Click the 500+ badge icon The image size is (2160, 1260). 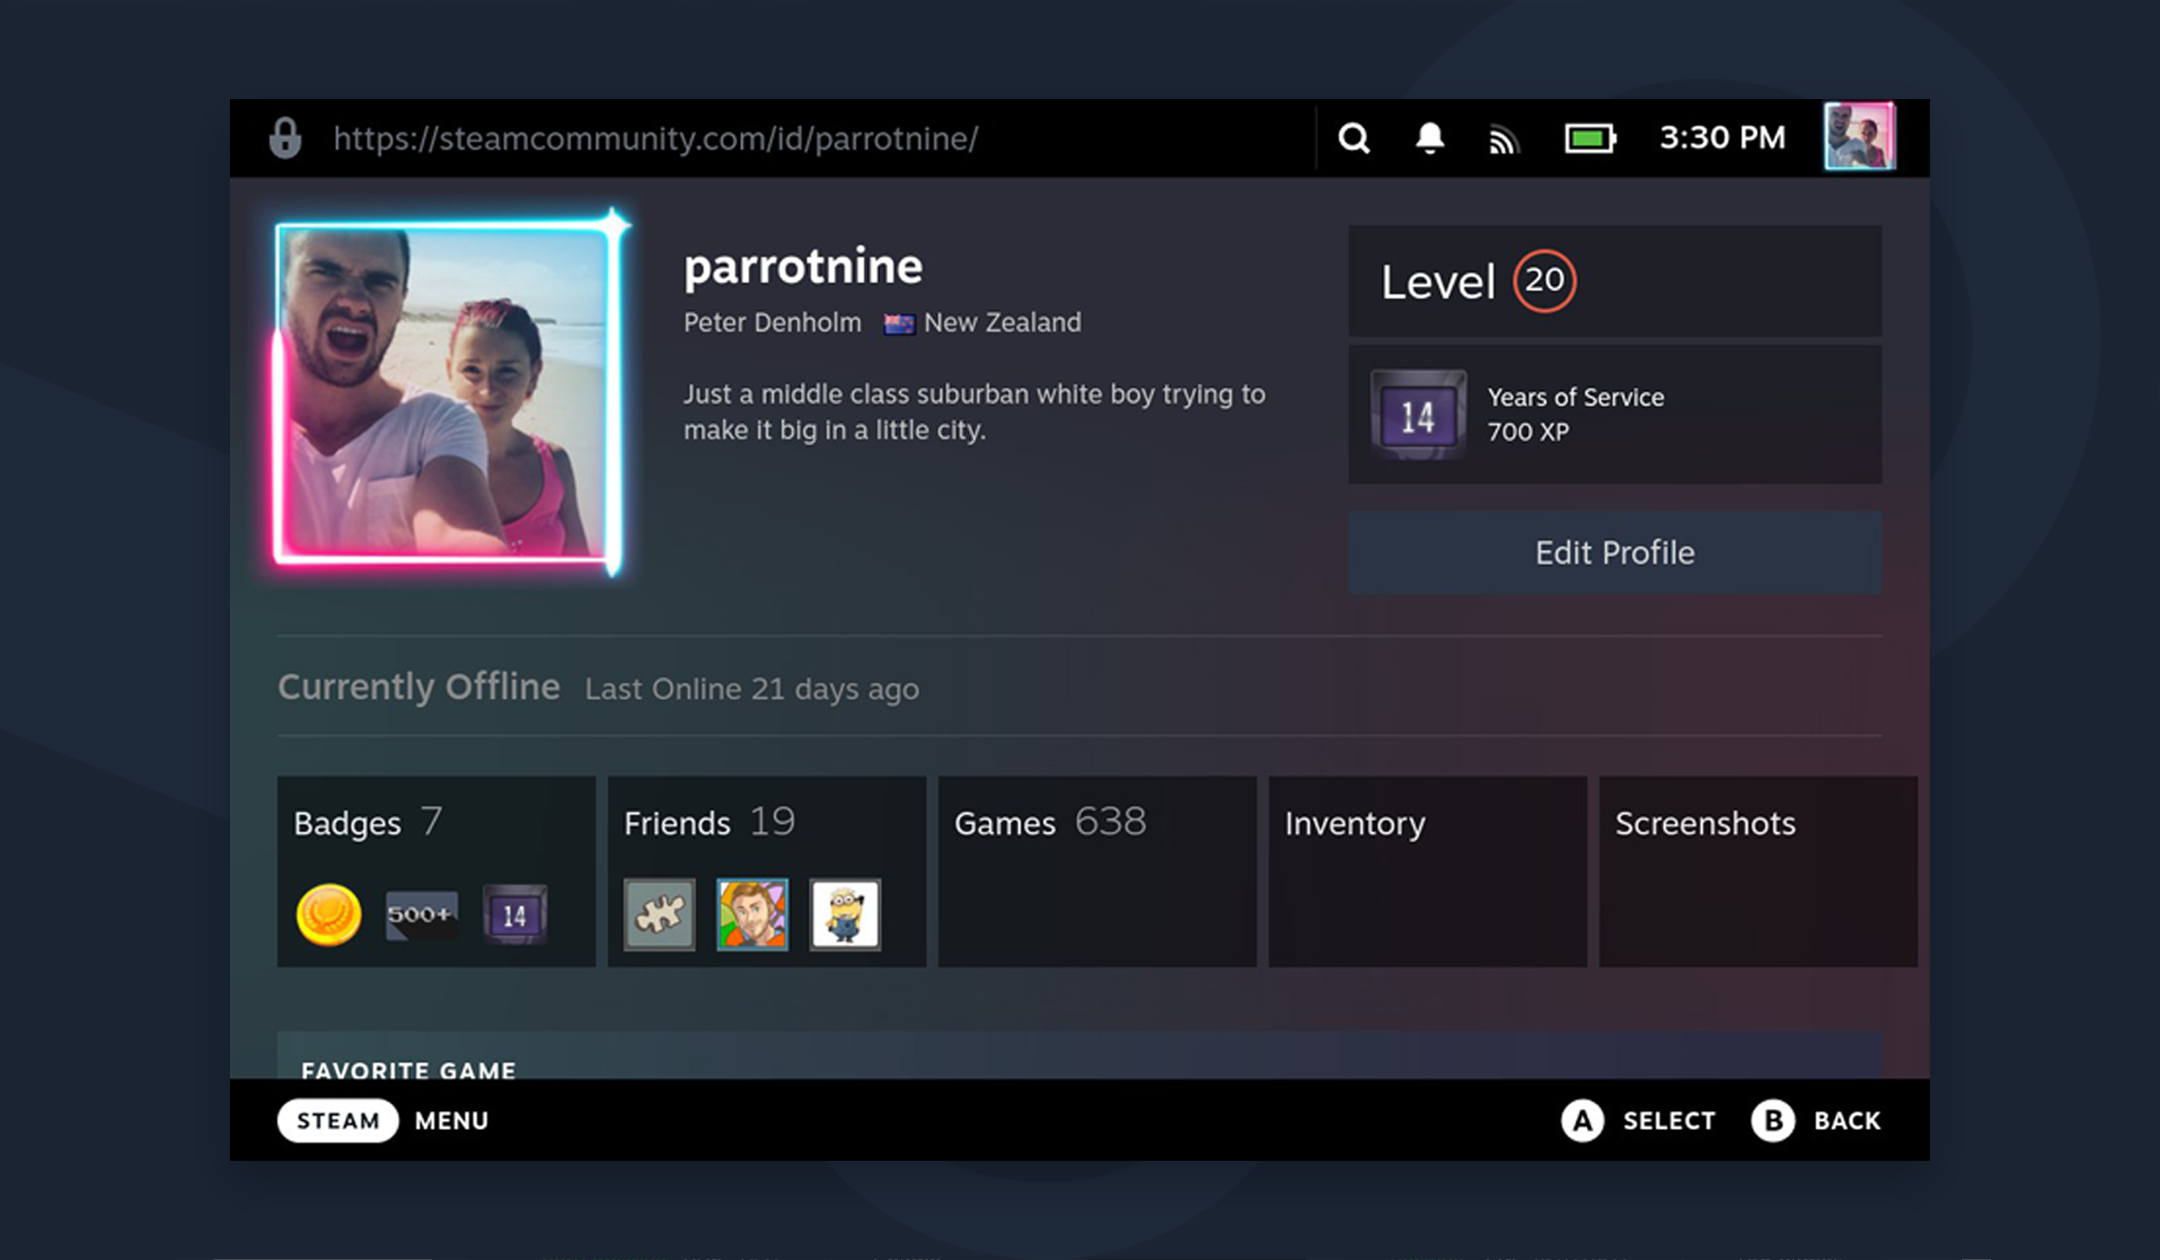422,915
